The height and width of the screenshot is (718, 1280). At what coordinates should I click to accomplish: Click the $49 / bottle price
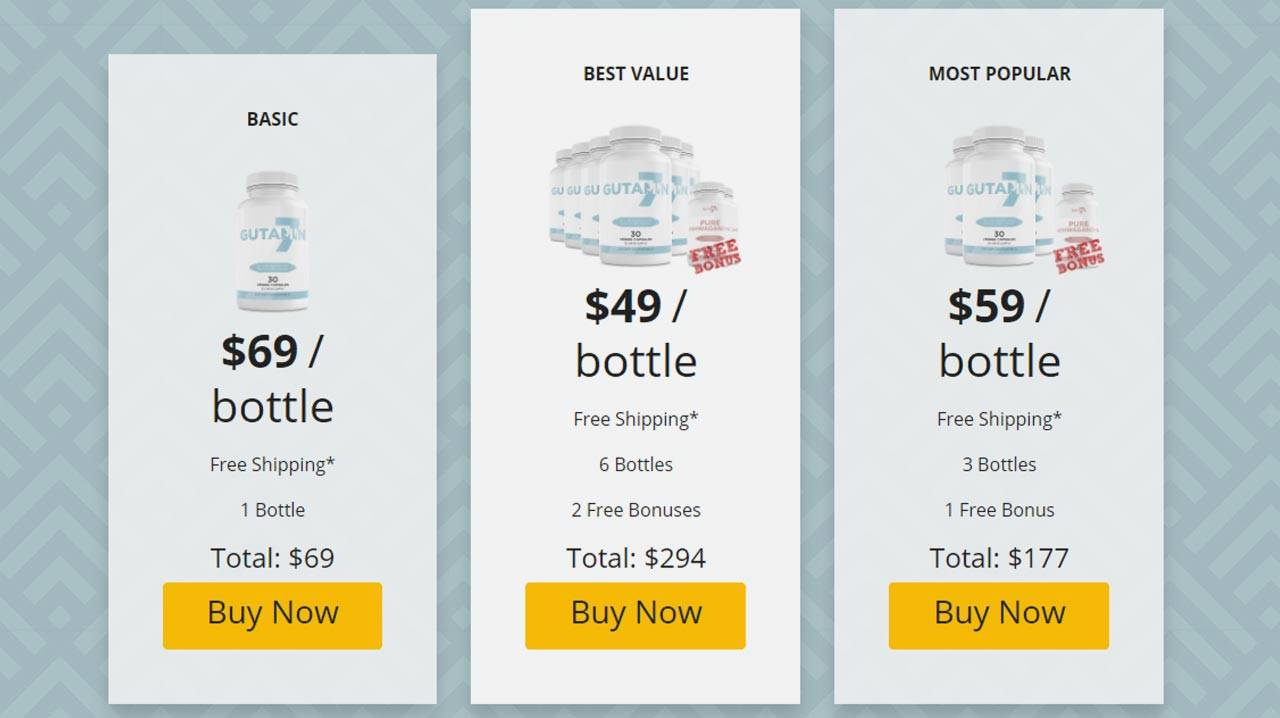[x=636, y=333]
